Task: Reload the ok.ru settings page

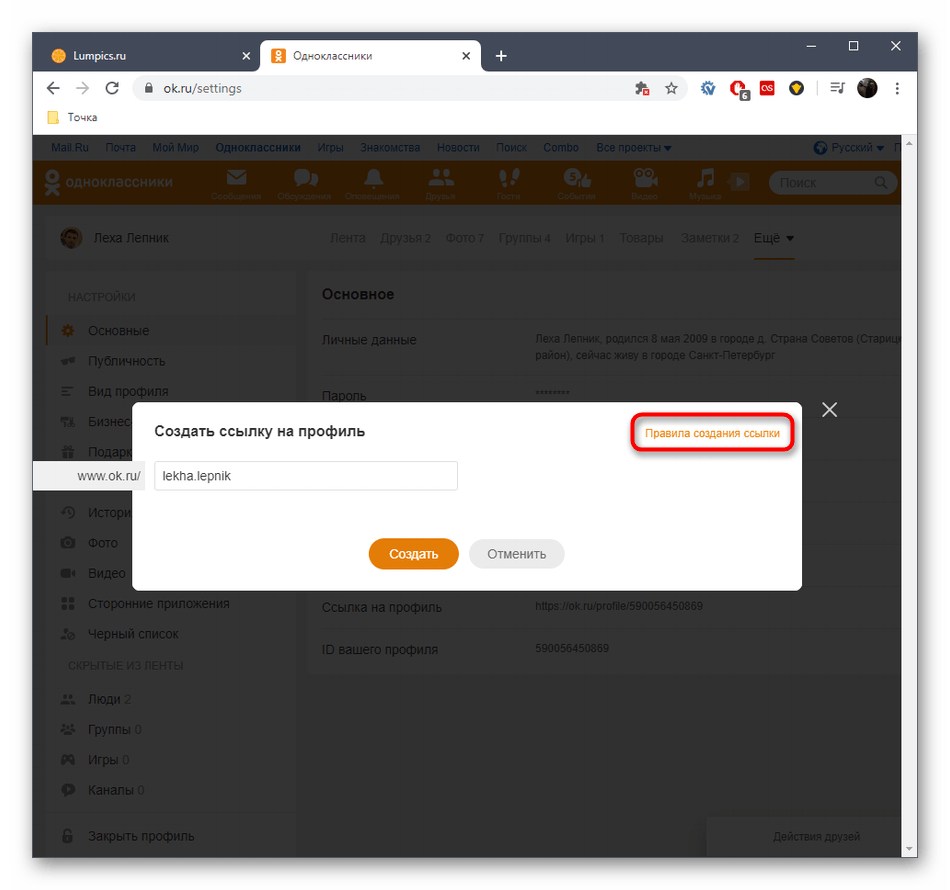Action: (x=112, y=88)
